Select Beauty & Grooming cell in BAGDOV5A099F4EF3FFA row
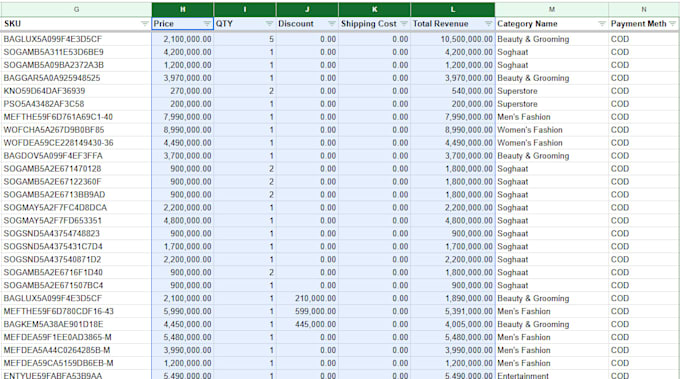The image size is (680, 379). 552,156
